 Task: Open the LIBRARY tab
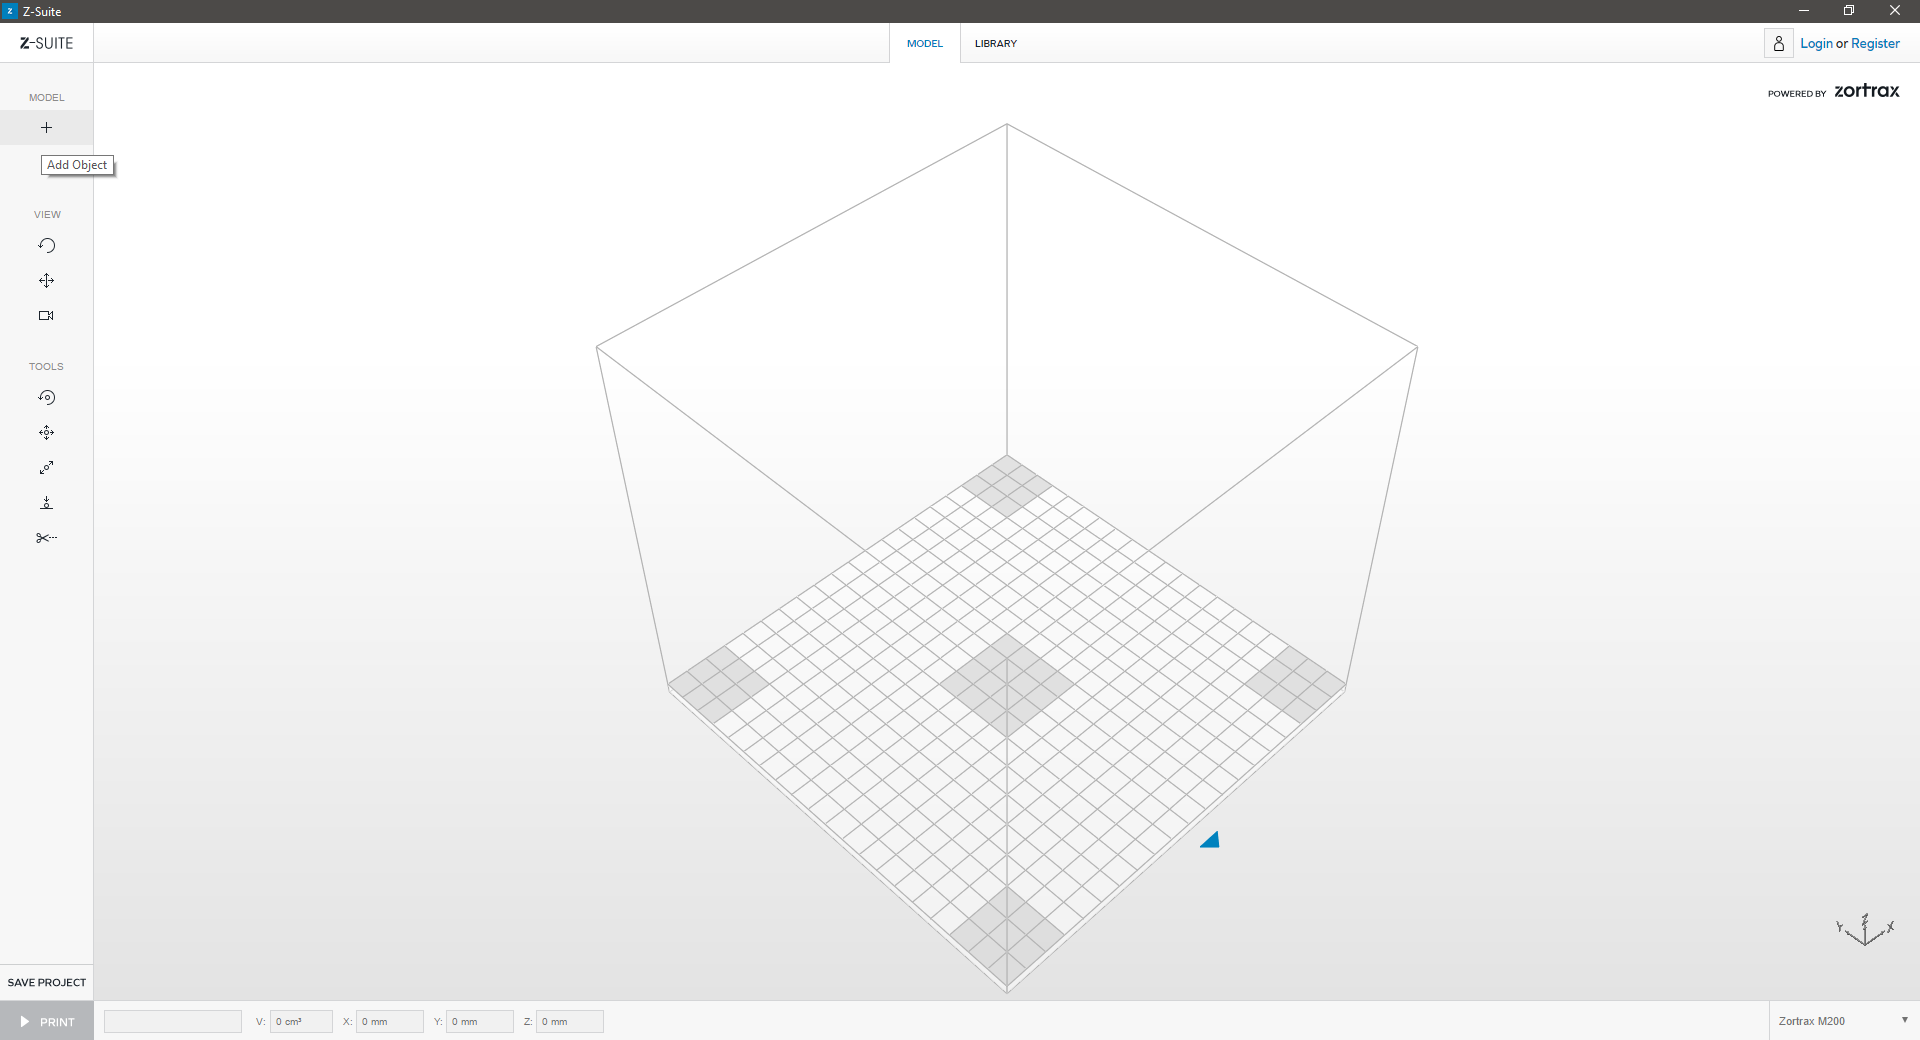[x=995, y=44]
